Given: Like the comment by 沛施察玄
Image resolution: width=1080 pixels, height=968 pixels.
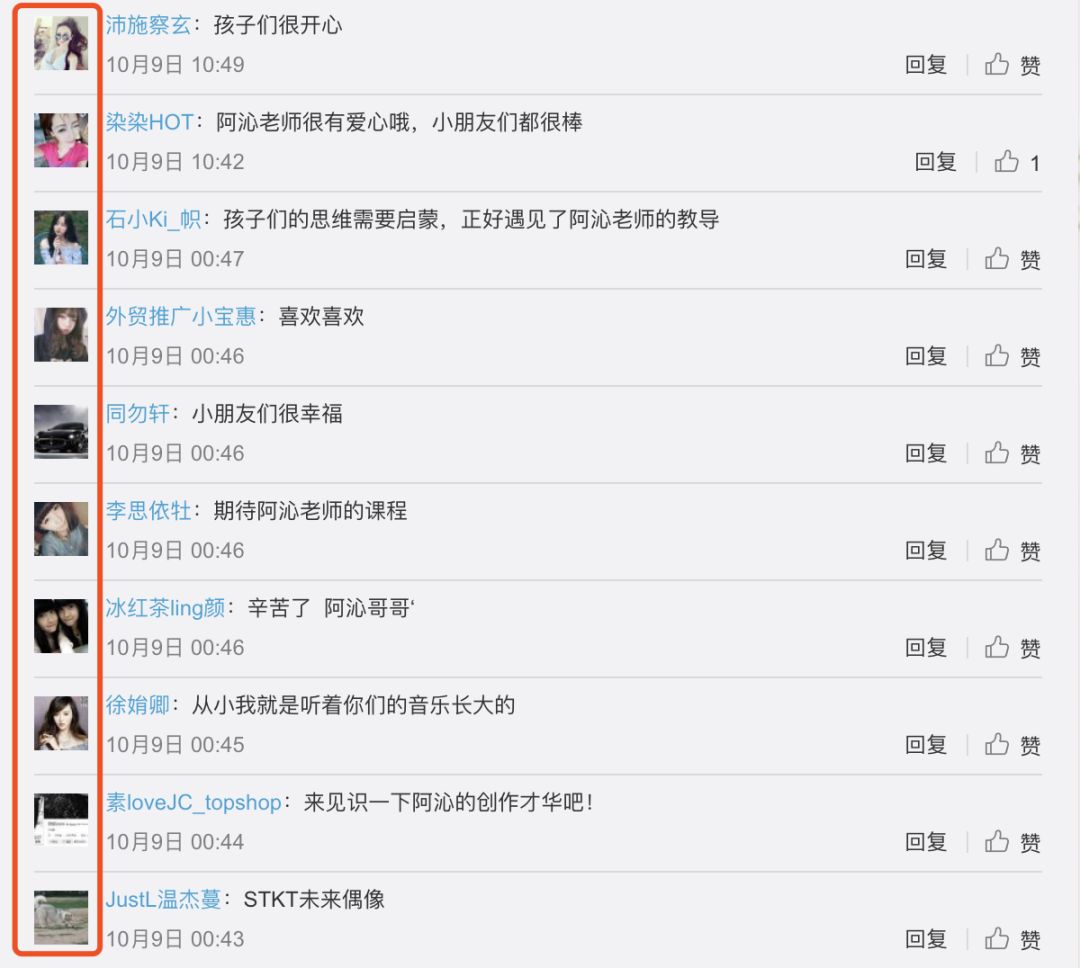Looking at the screenshot, I should coord(1012,65).
